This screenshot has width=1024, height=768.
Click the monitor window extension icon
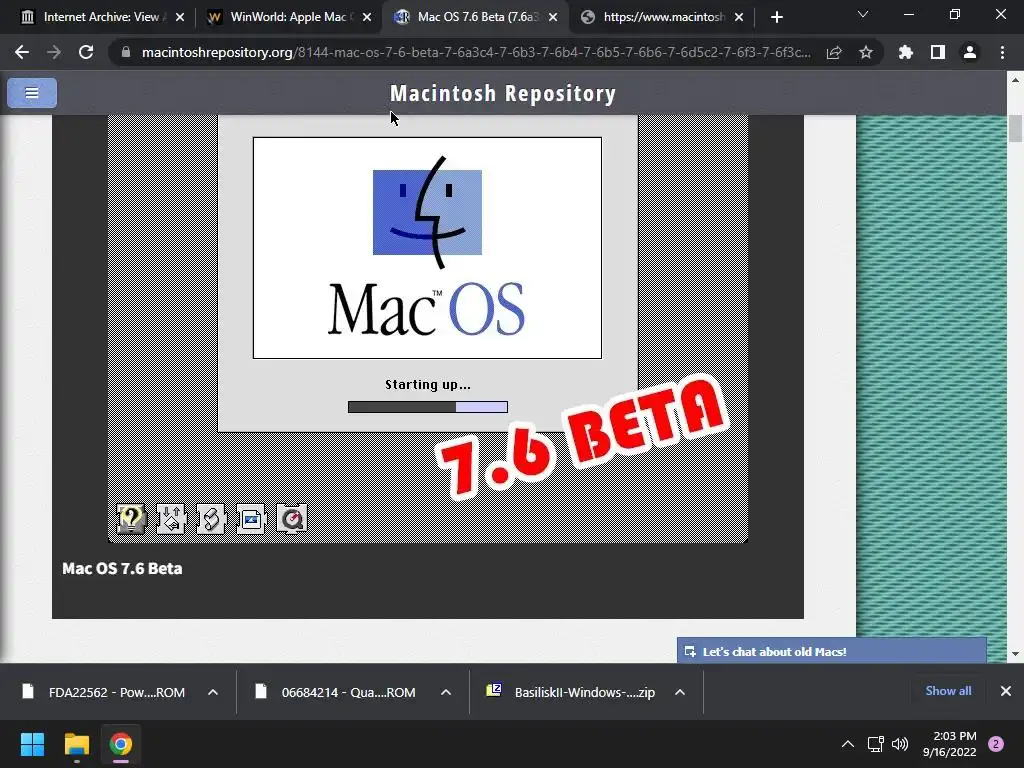(251, 519)
